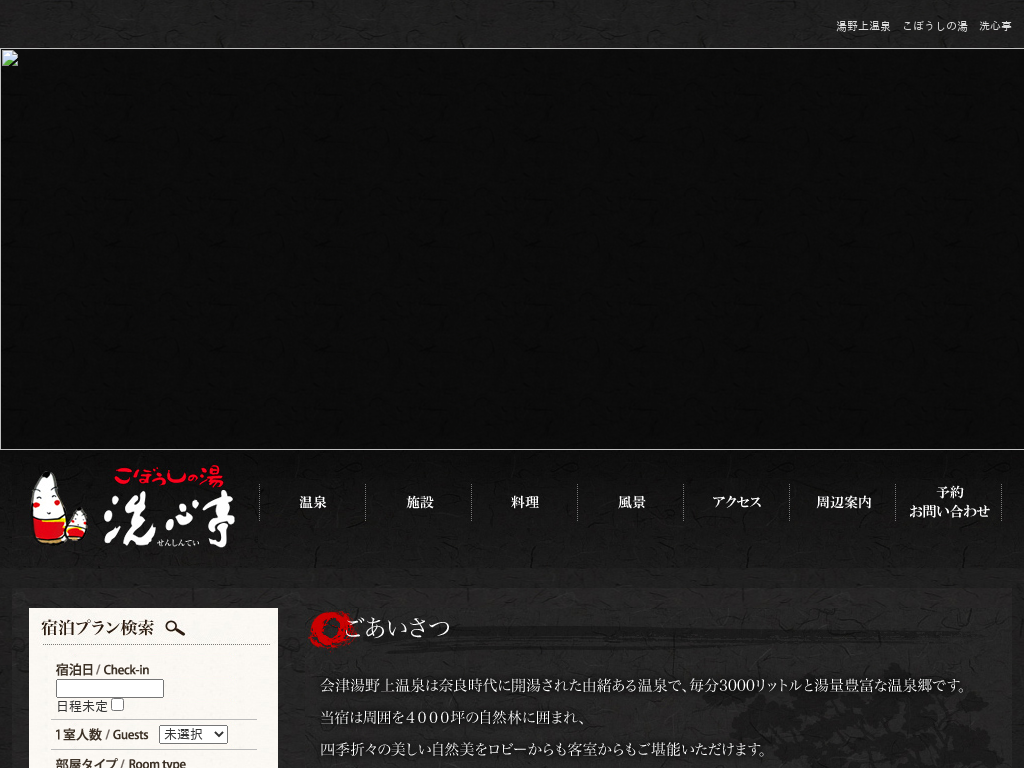Image resolution: width=1024 pixels, height=768 pixels.
Task: Open the 温泉 menu item
Action: point(313,502)
